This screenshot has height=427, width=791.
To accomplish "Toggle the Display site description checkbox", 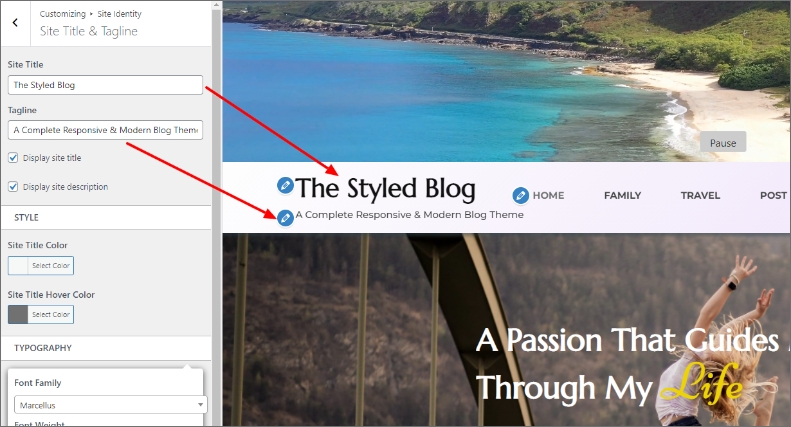I will [13, 187].
